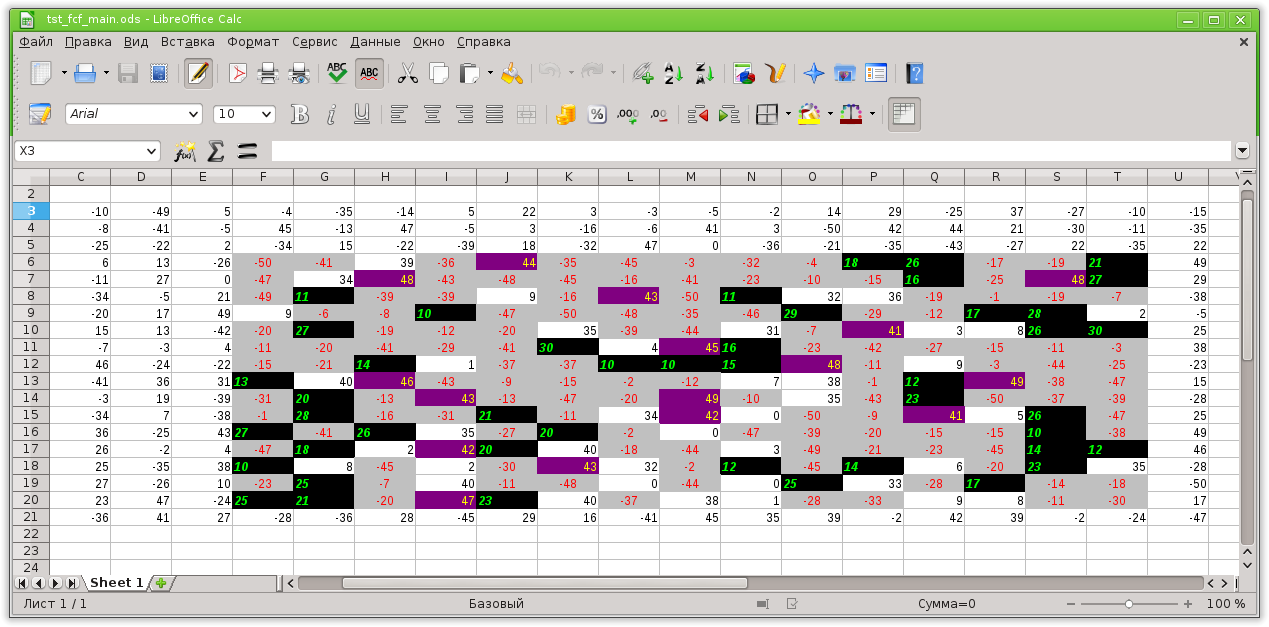Click the Sum sigma icon
1269x627 pixels.
coord(215,151)
